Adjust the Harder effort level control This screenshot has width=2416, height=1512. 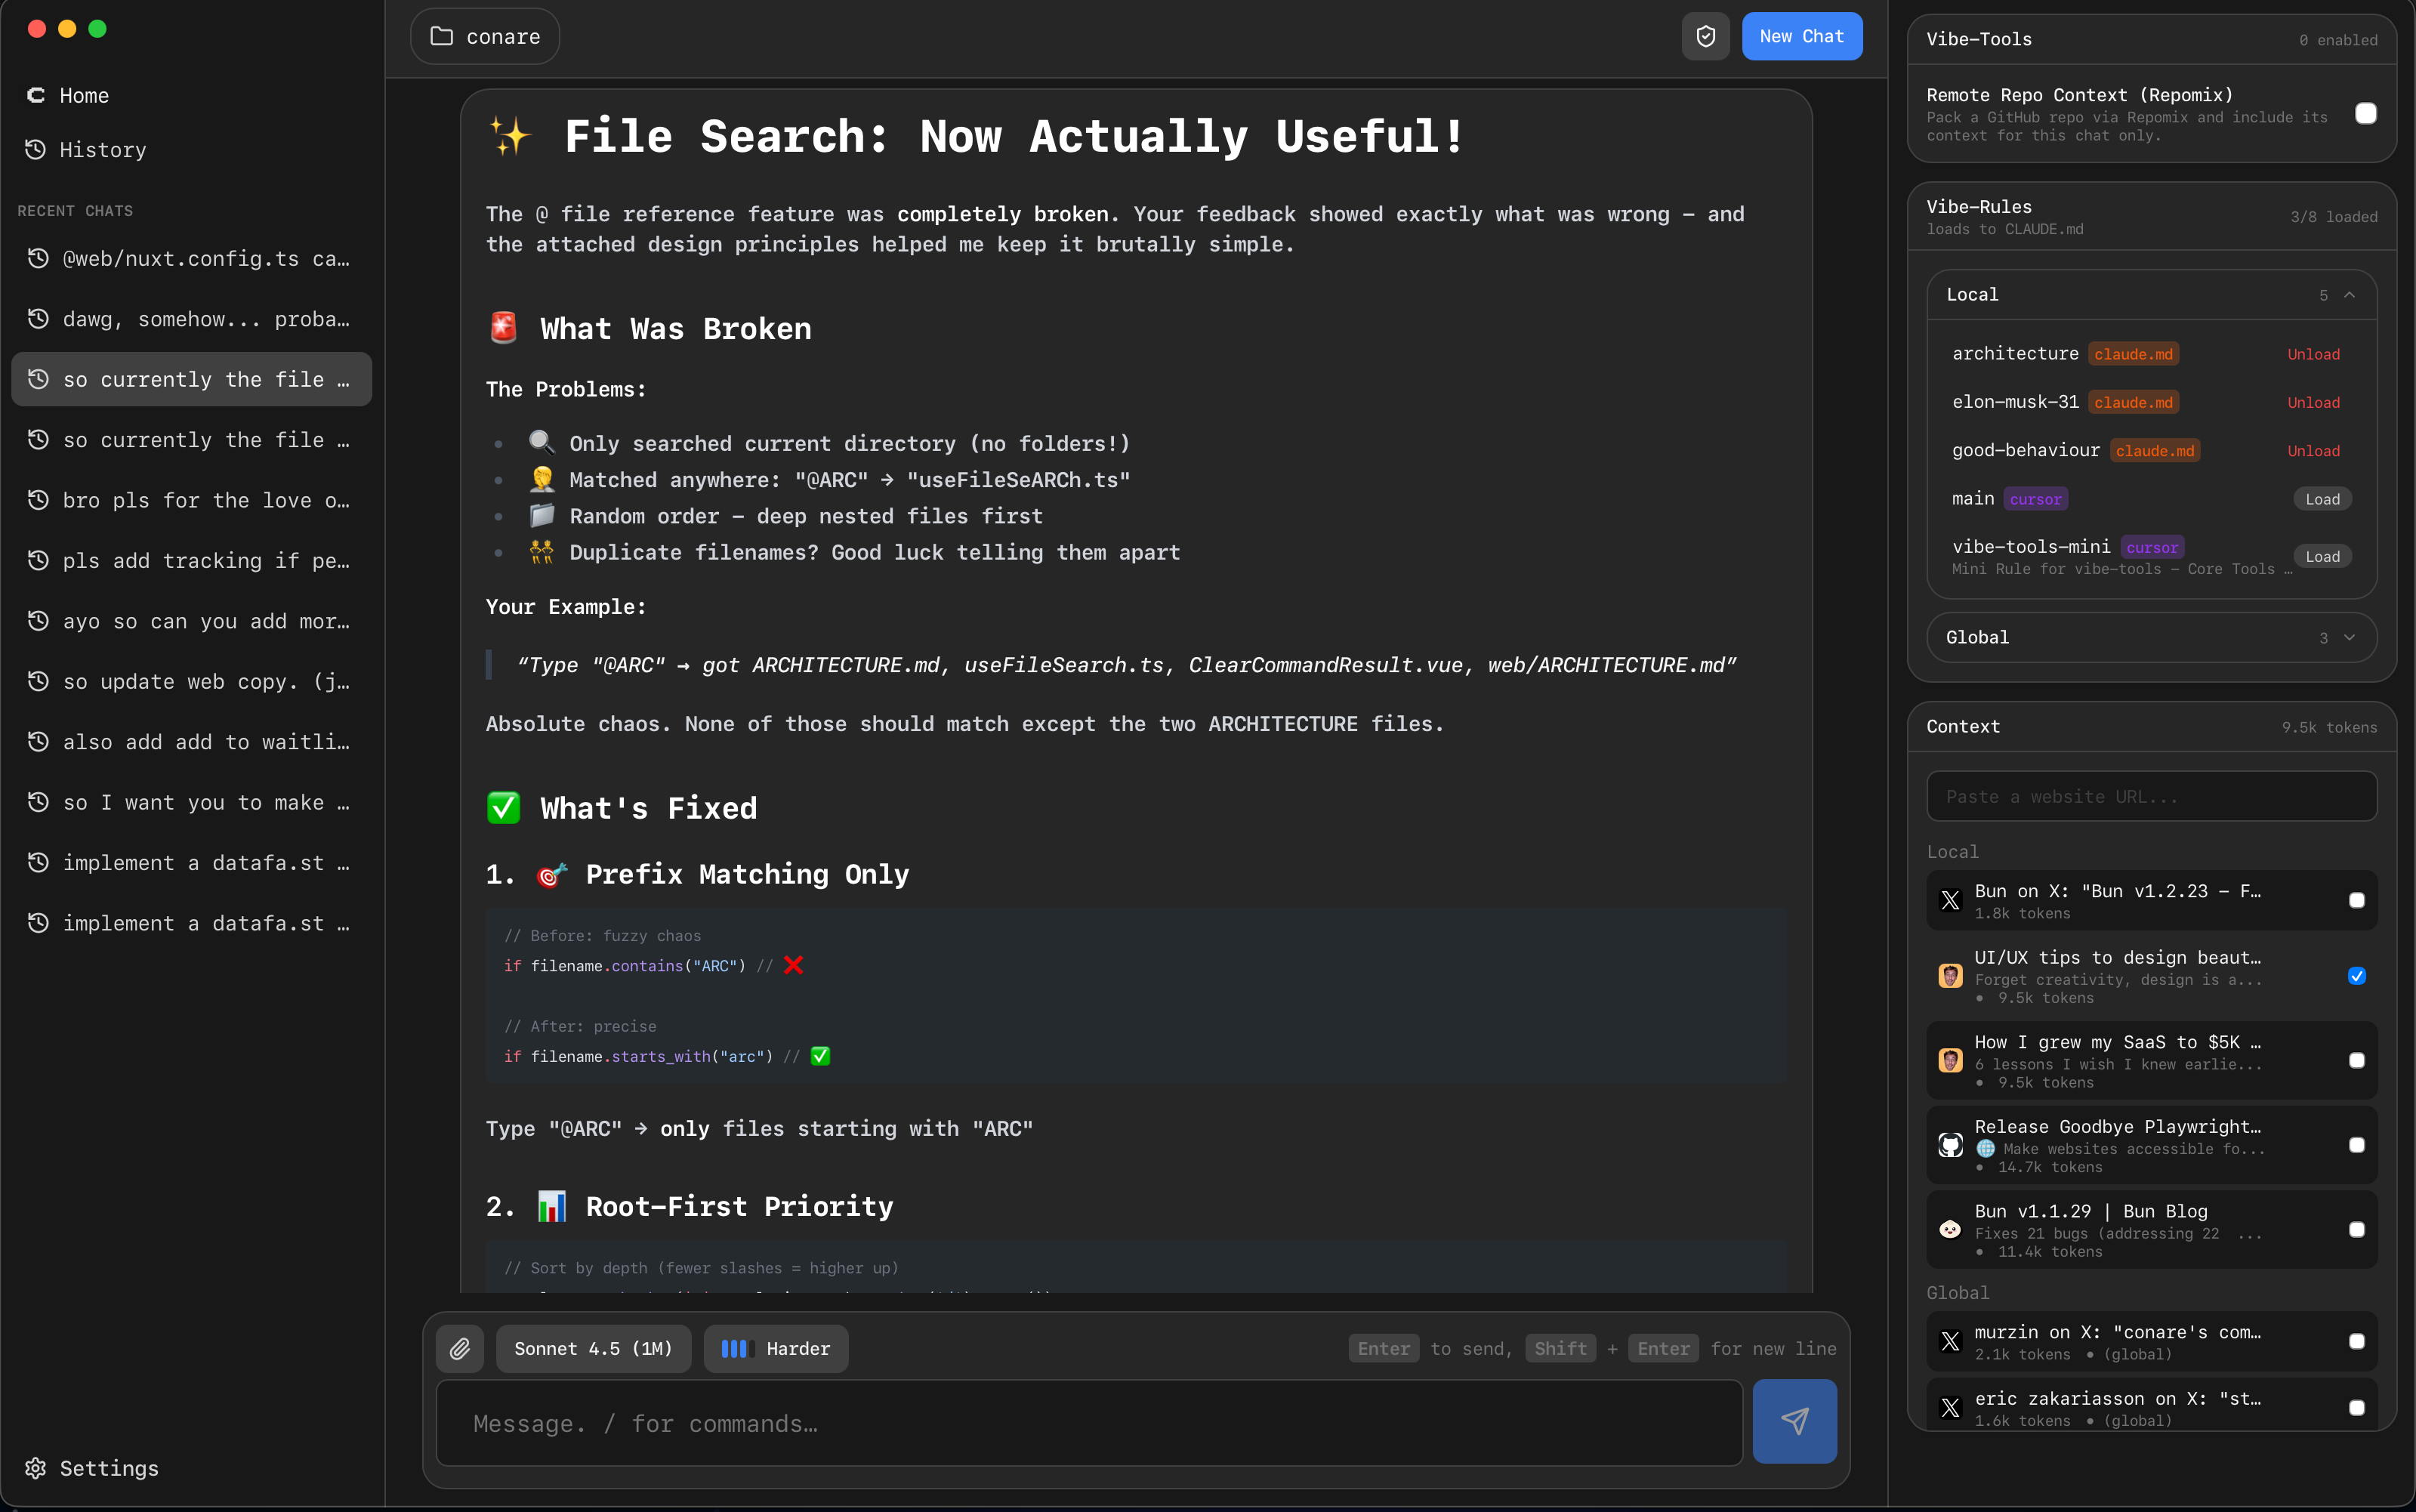pyautogui.click(x=776, y=1349)
